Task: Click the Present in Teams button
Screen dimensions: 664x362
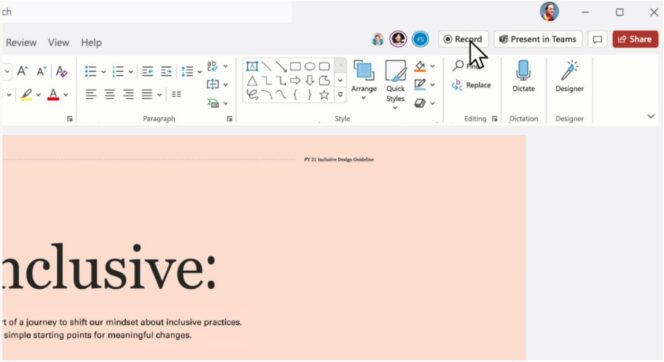Action: point(538,39)
